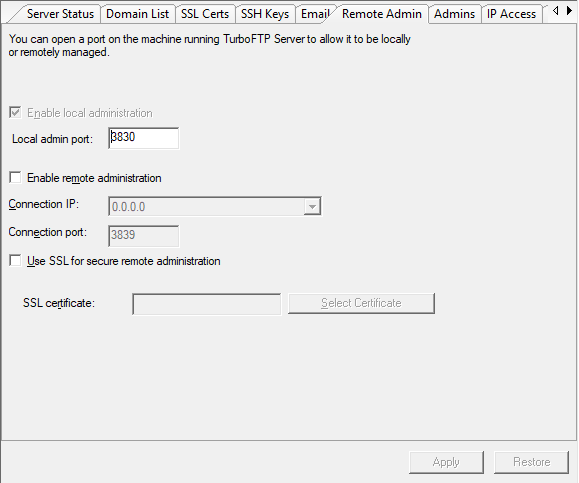Select the Remote Admin tab
The image size is (579, 483).
click(x=381, y=14)
